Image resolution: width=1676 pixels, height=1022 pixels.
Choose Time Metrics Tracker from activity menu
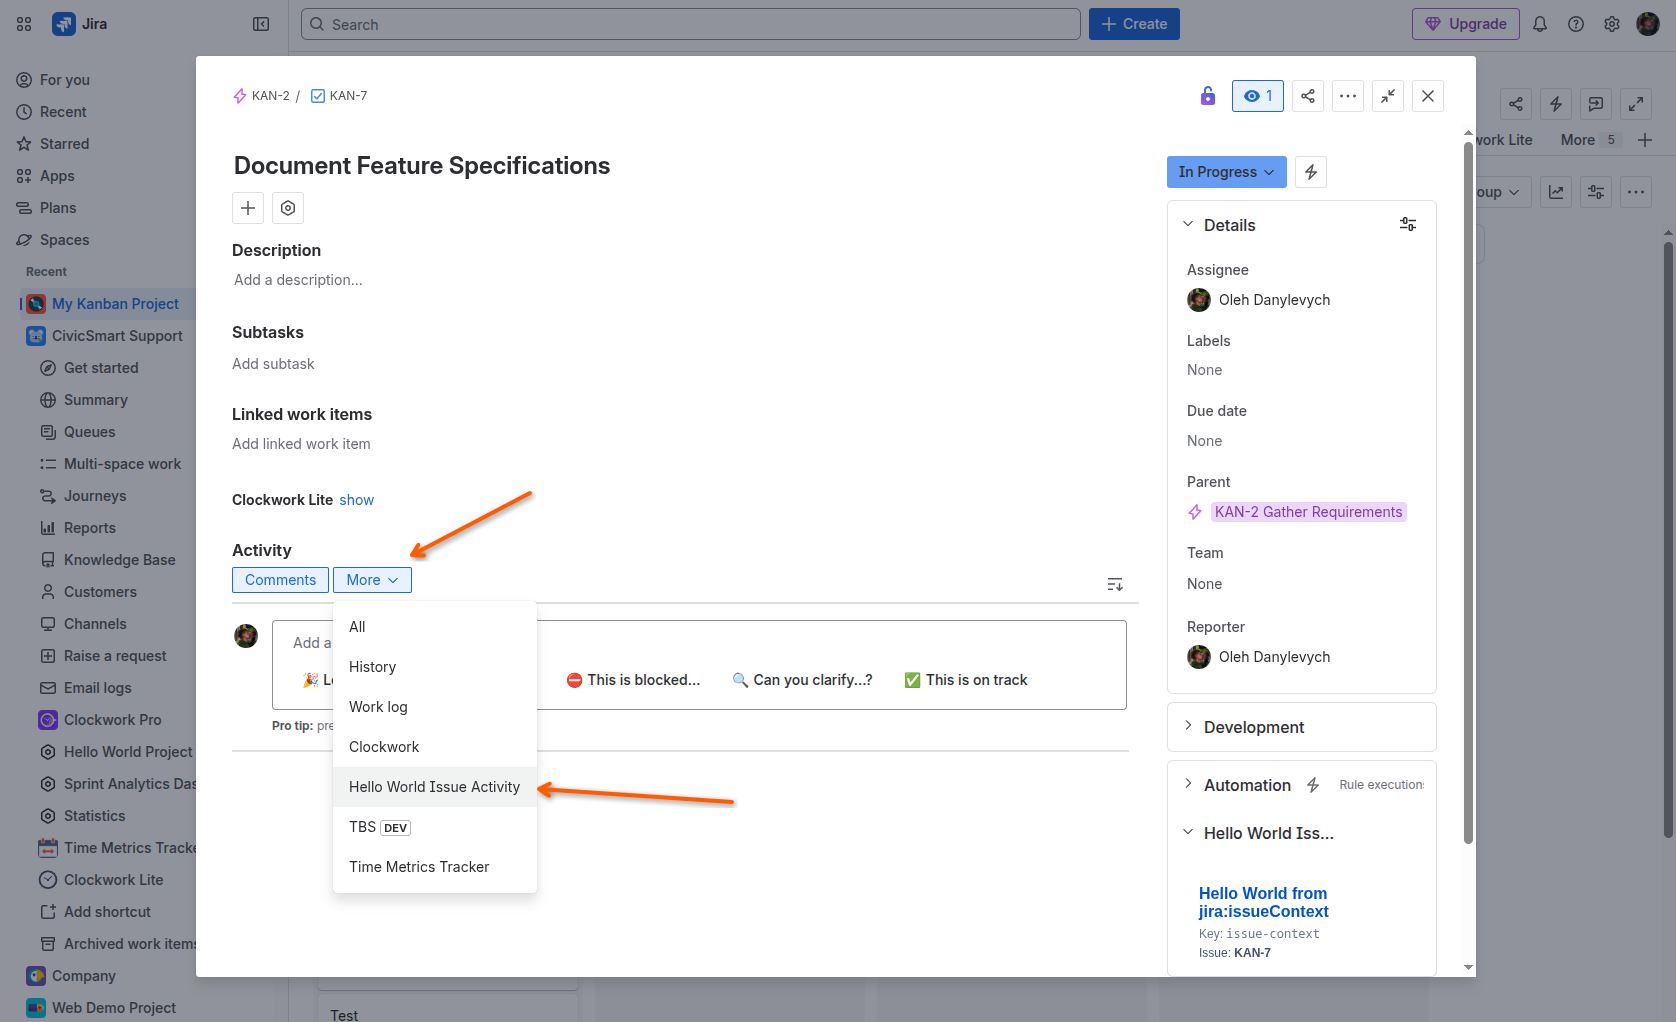[435, 867]
